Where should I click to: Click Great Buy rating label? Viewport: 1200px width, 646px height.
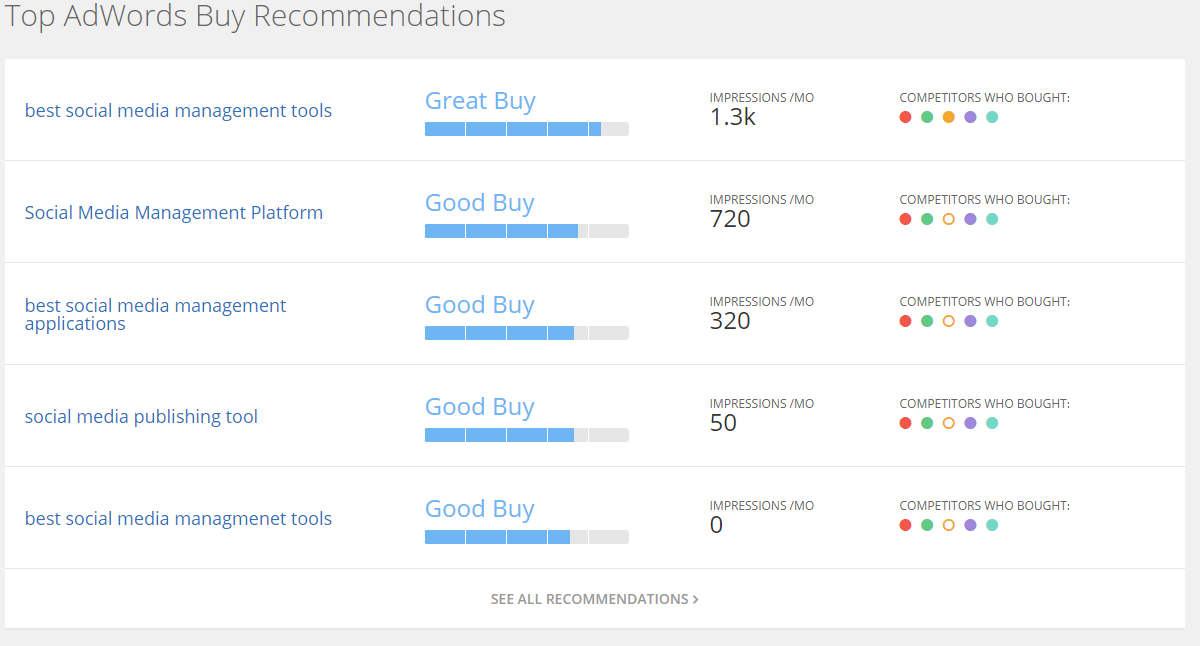coord(480,101)
